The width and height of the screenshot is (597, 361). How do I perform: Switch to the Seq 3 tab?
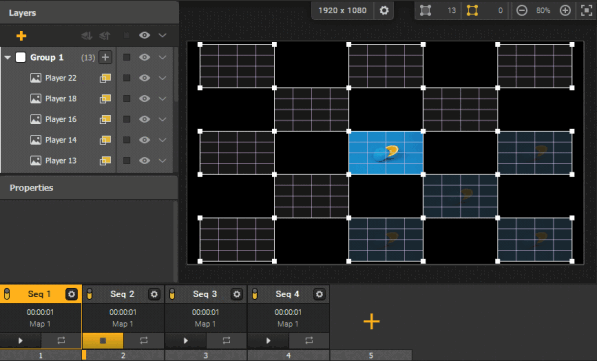coord(205,294)
